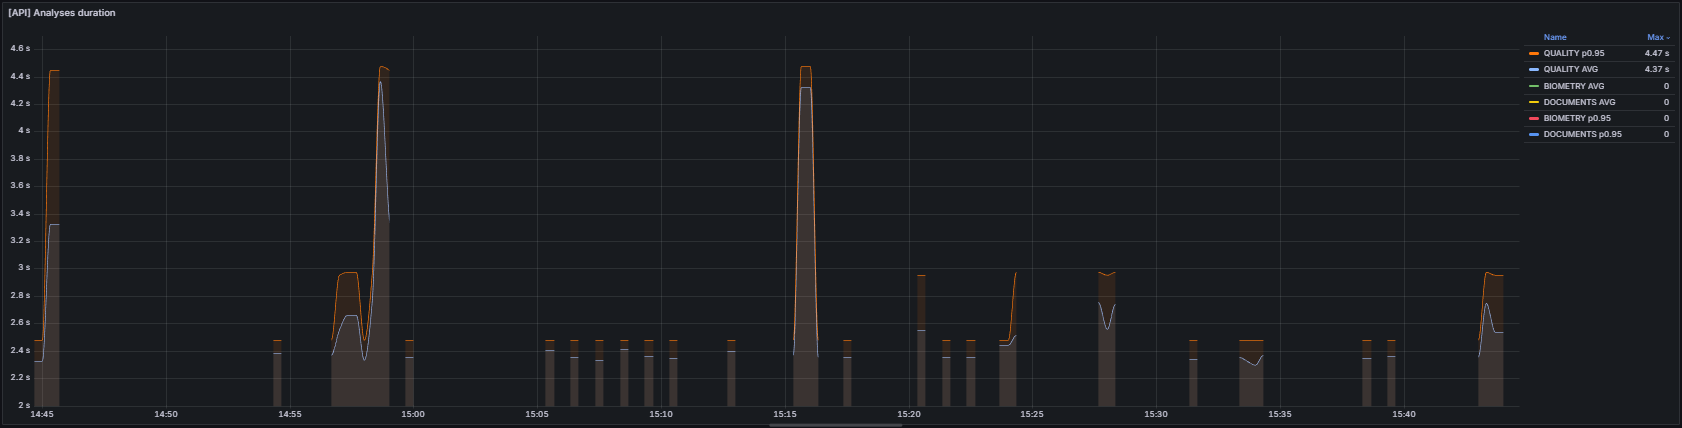Viewport: 1682px width, 428px height.
Task: Sort the legend by the Max column
Action: point(1656,37)
